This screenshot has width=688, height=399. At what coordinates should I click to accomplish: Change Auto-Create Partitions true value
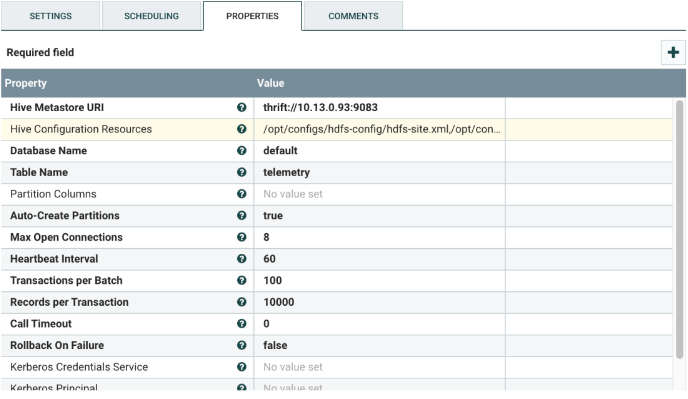pyautogui.click(x=380, y=216)
